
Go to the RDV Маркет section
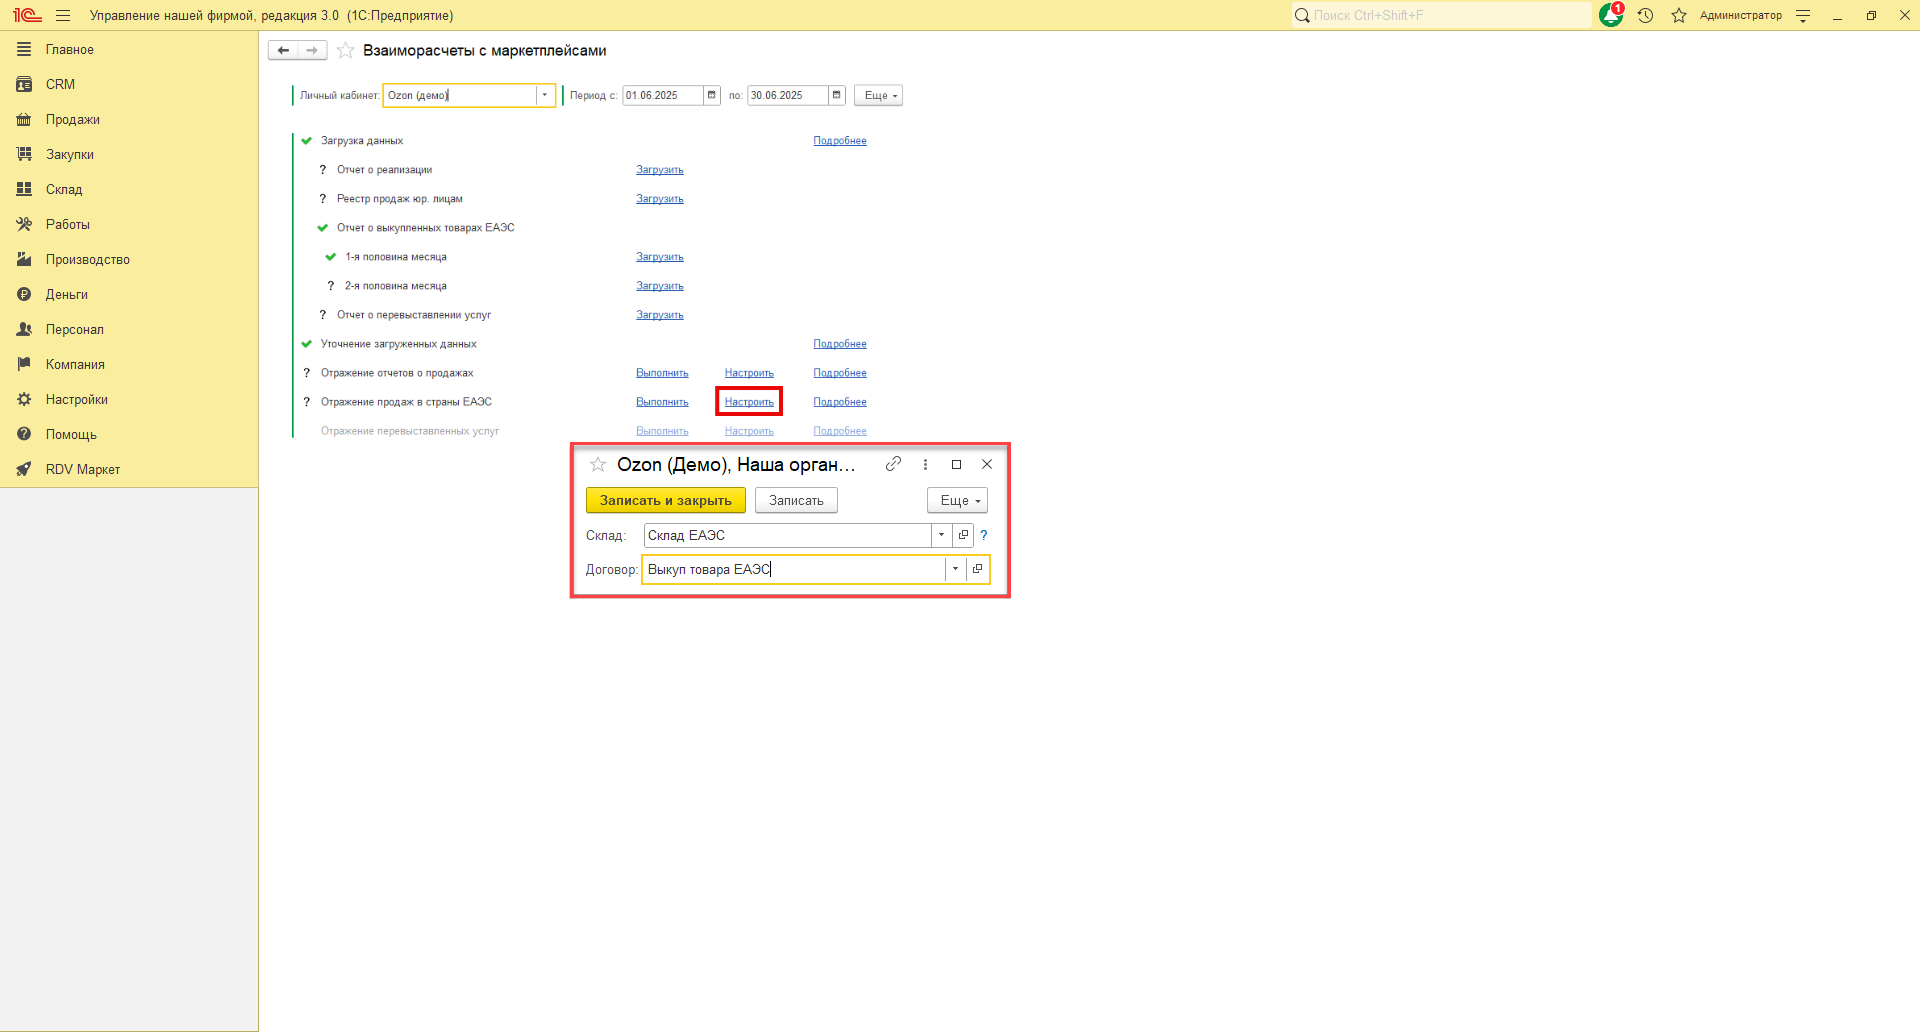click(82, 469)
